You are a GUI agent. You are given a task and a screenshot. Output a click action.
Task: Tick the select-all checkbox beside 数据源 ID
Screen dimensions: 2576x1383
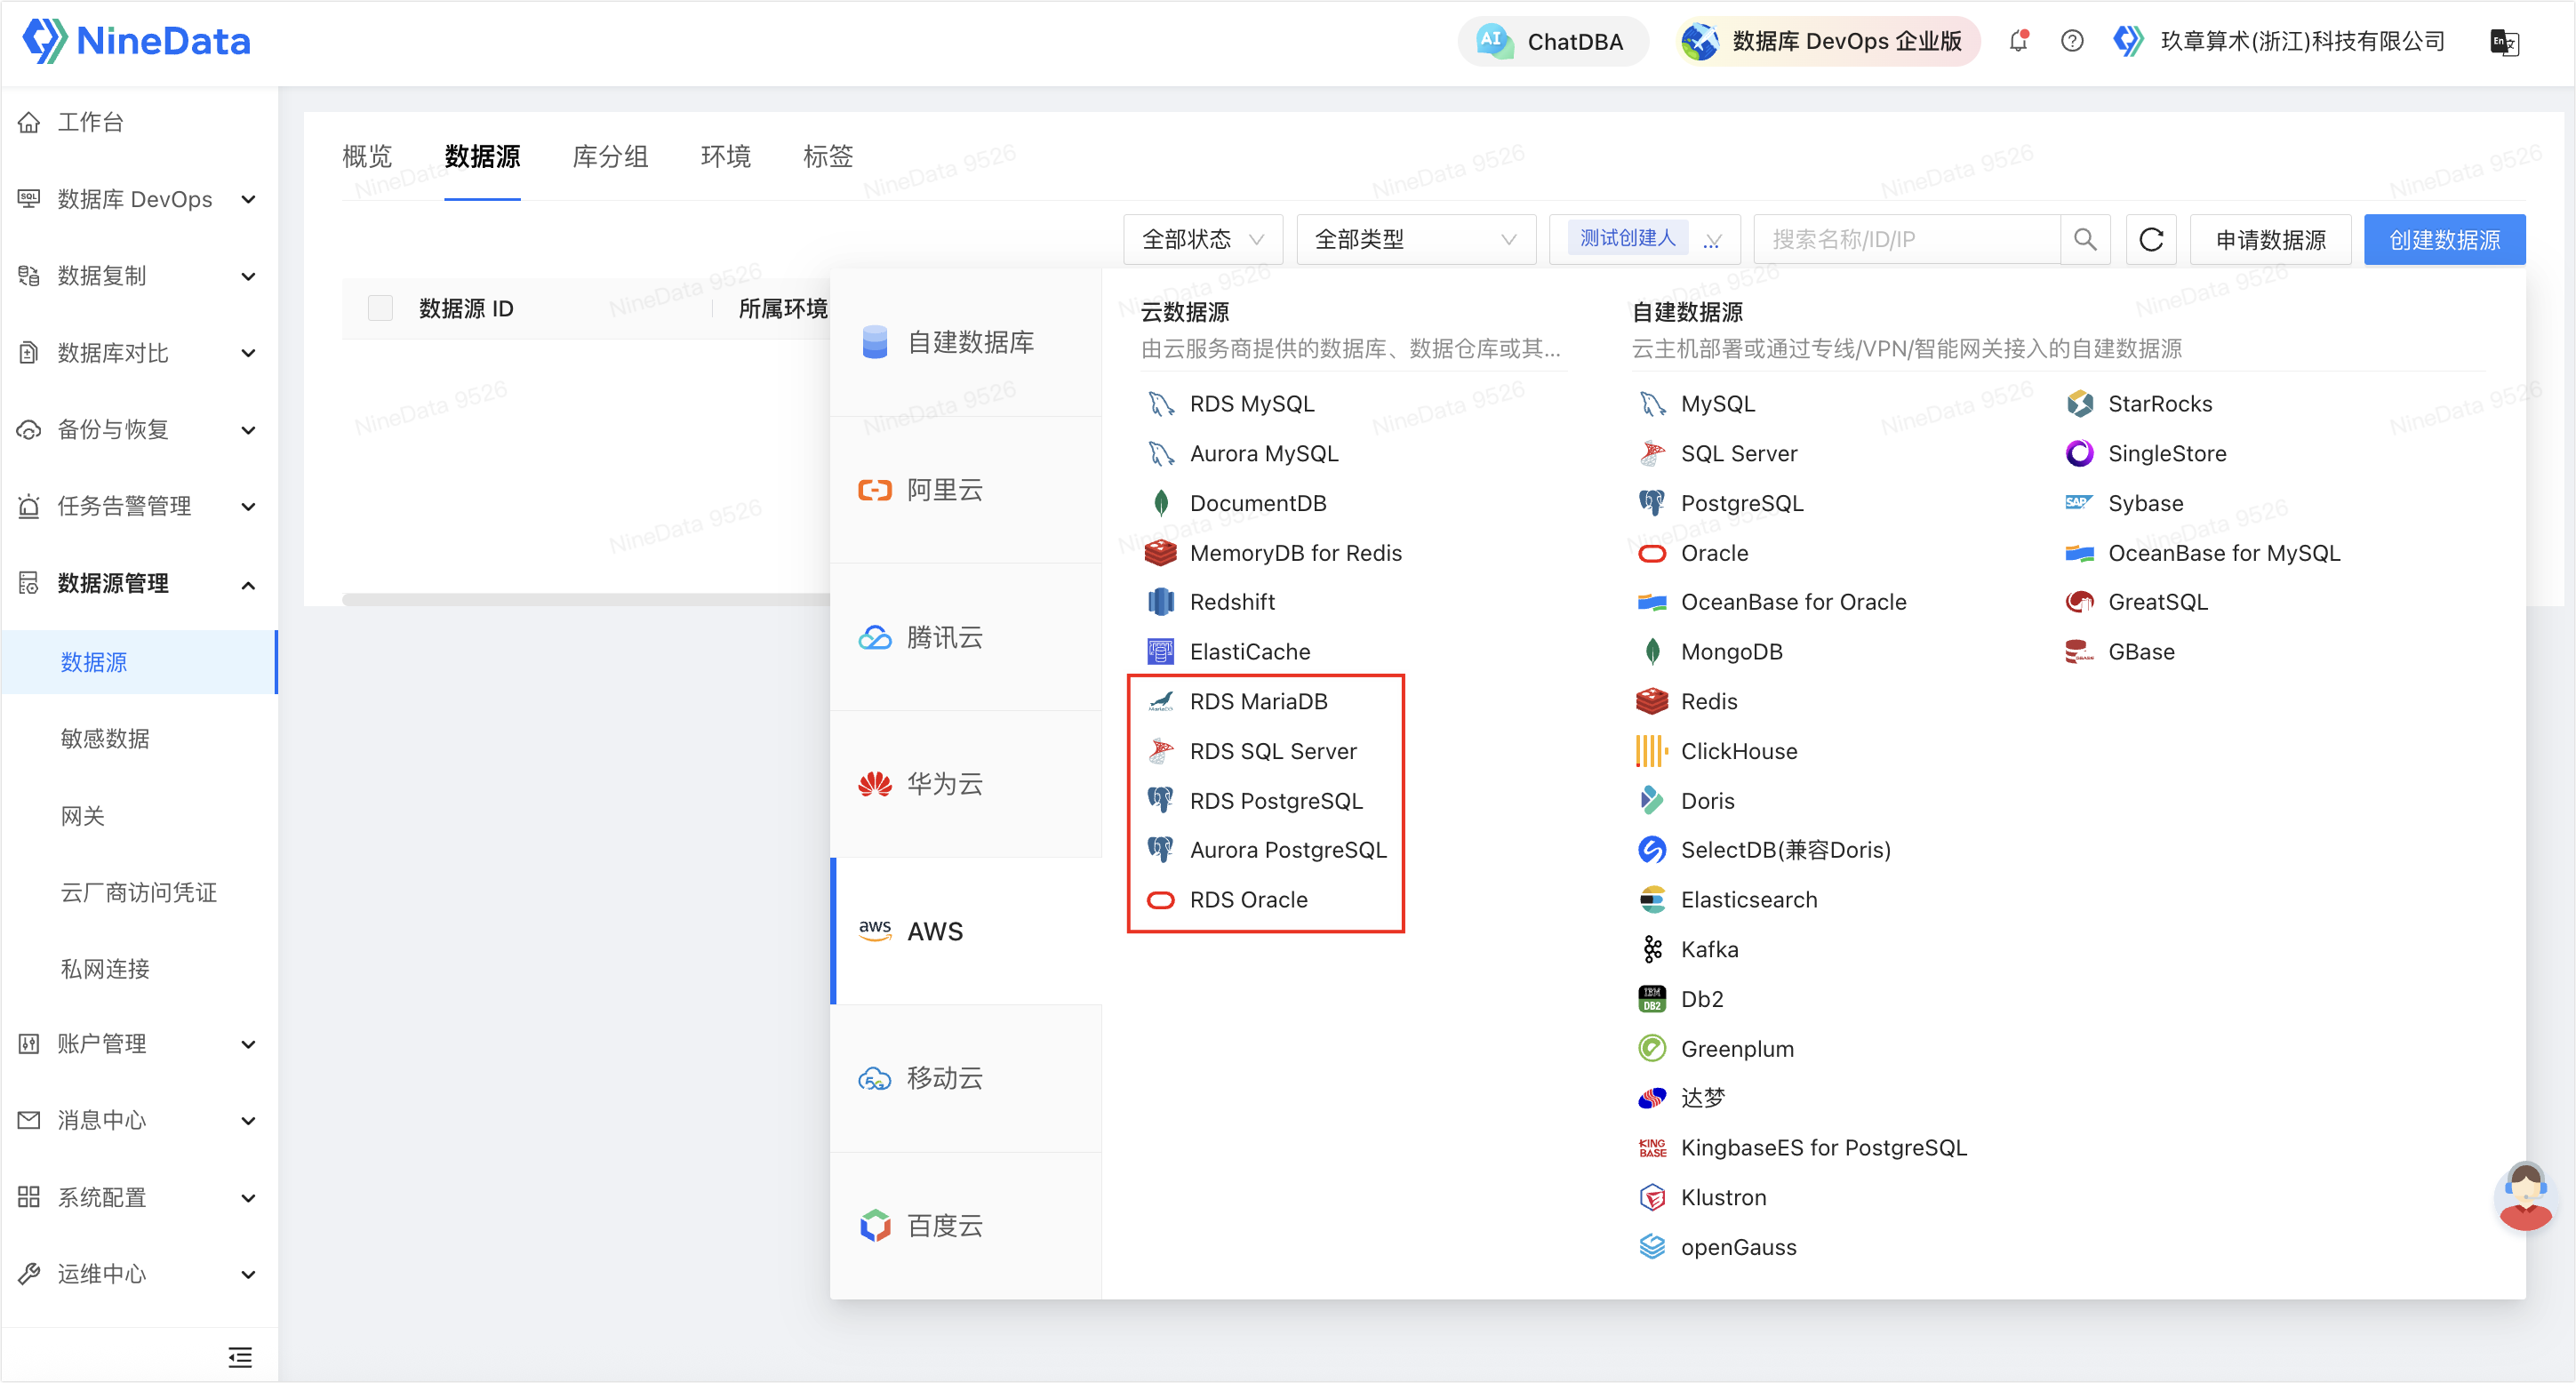pos(380,308)
